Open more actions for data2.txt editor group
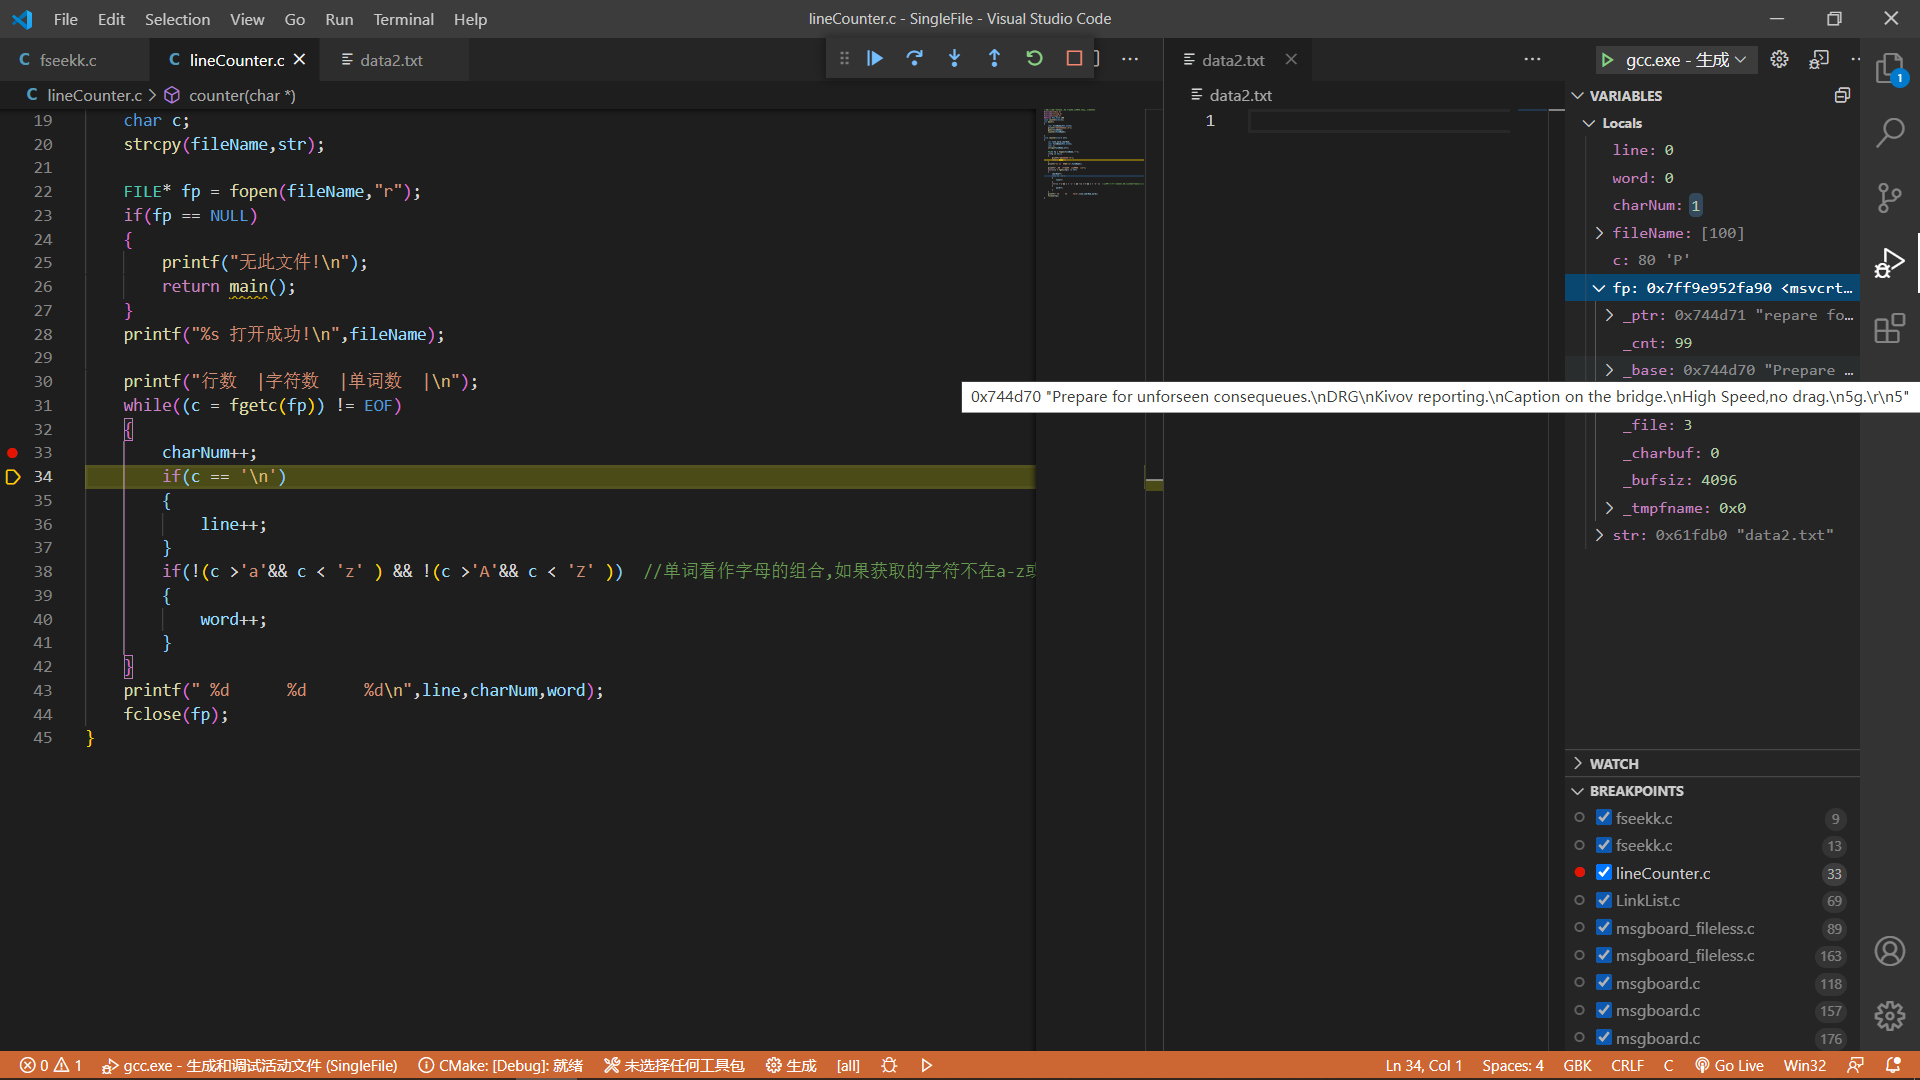Screen dimensions: 1920x1080 pyautogui.click(x=1532, y=59)
